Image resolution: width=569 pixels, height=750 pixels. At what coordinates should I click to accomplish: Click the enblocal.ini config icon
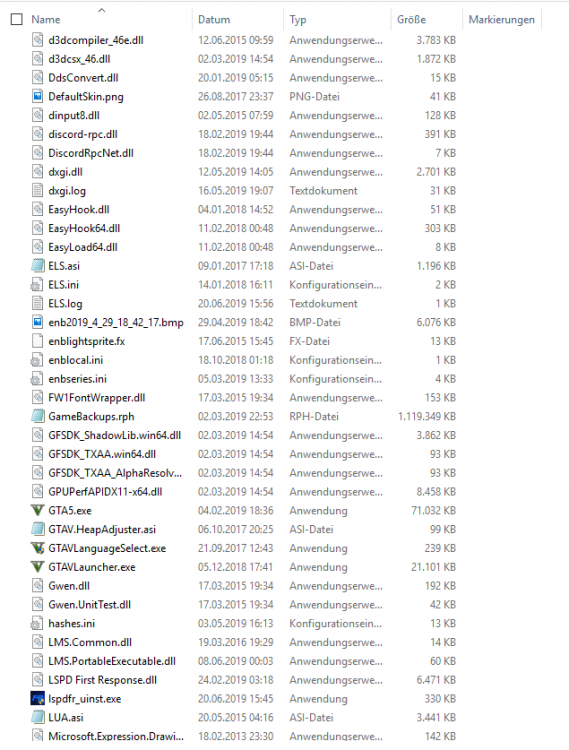(x=37, y=360)
